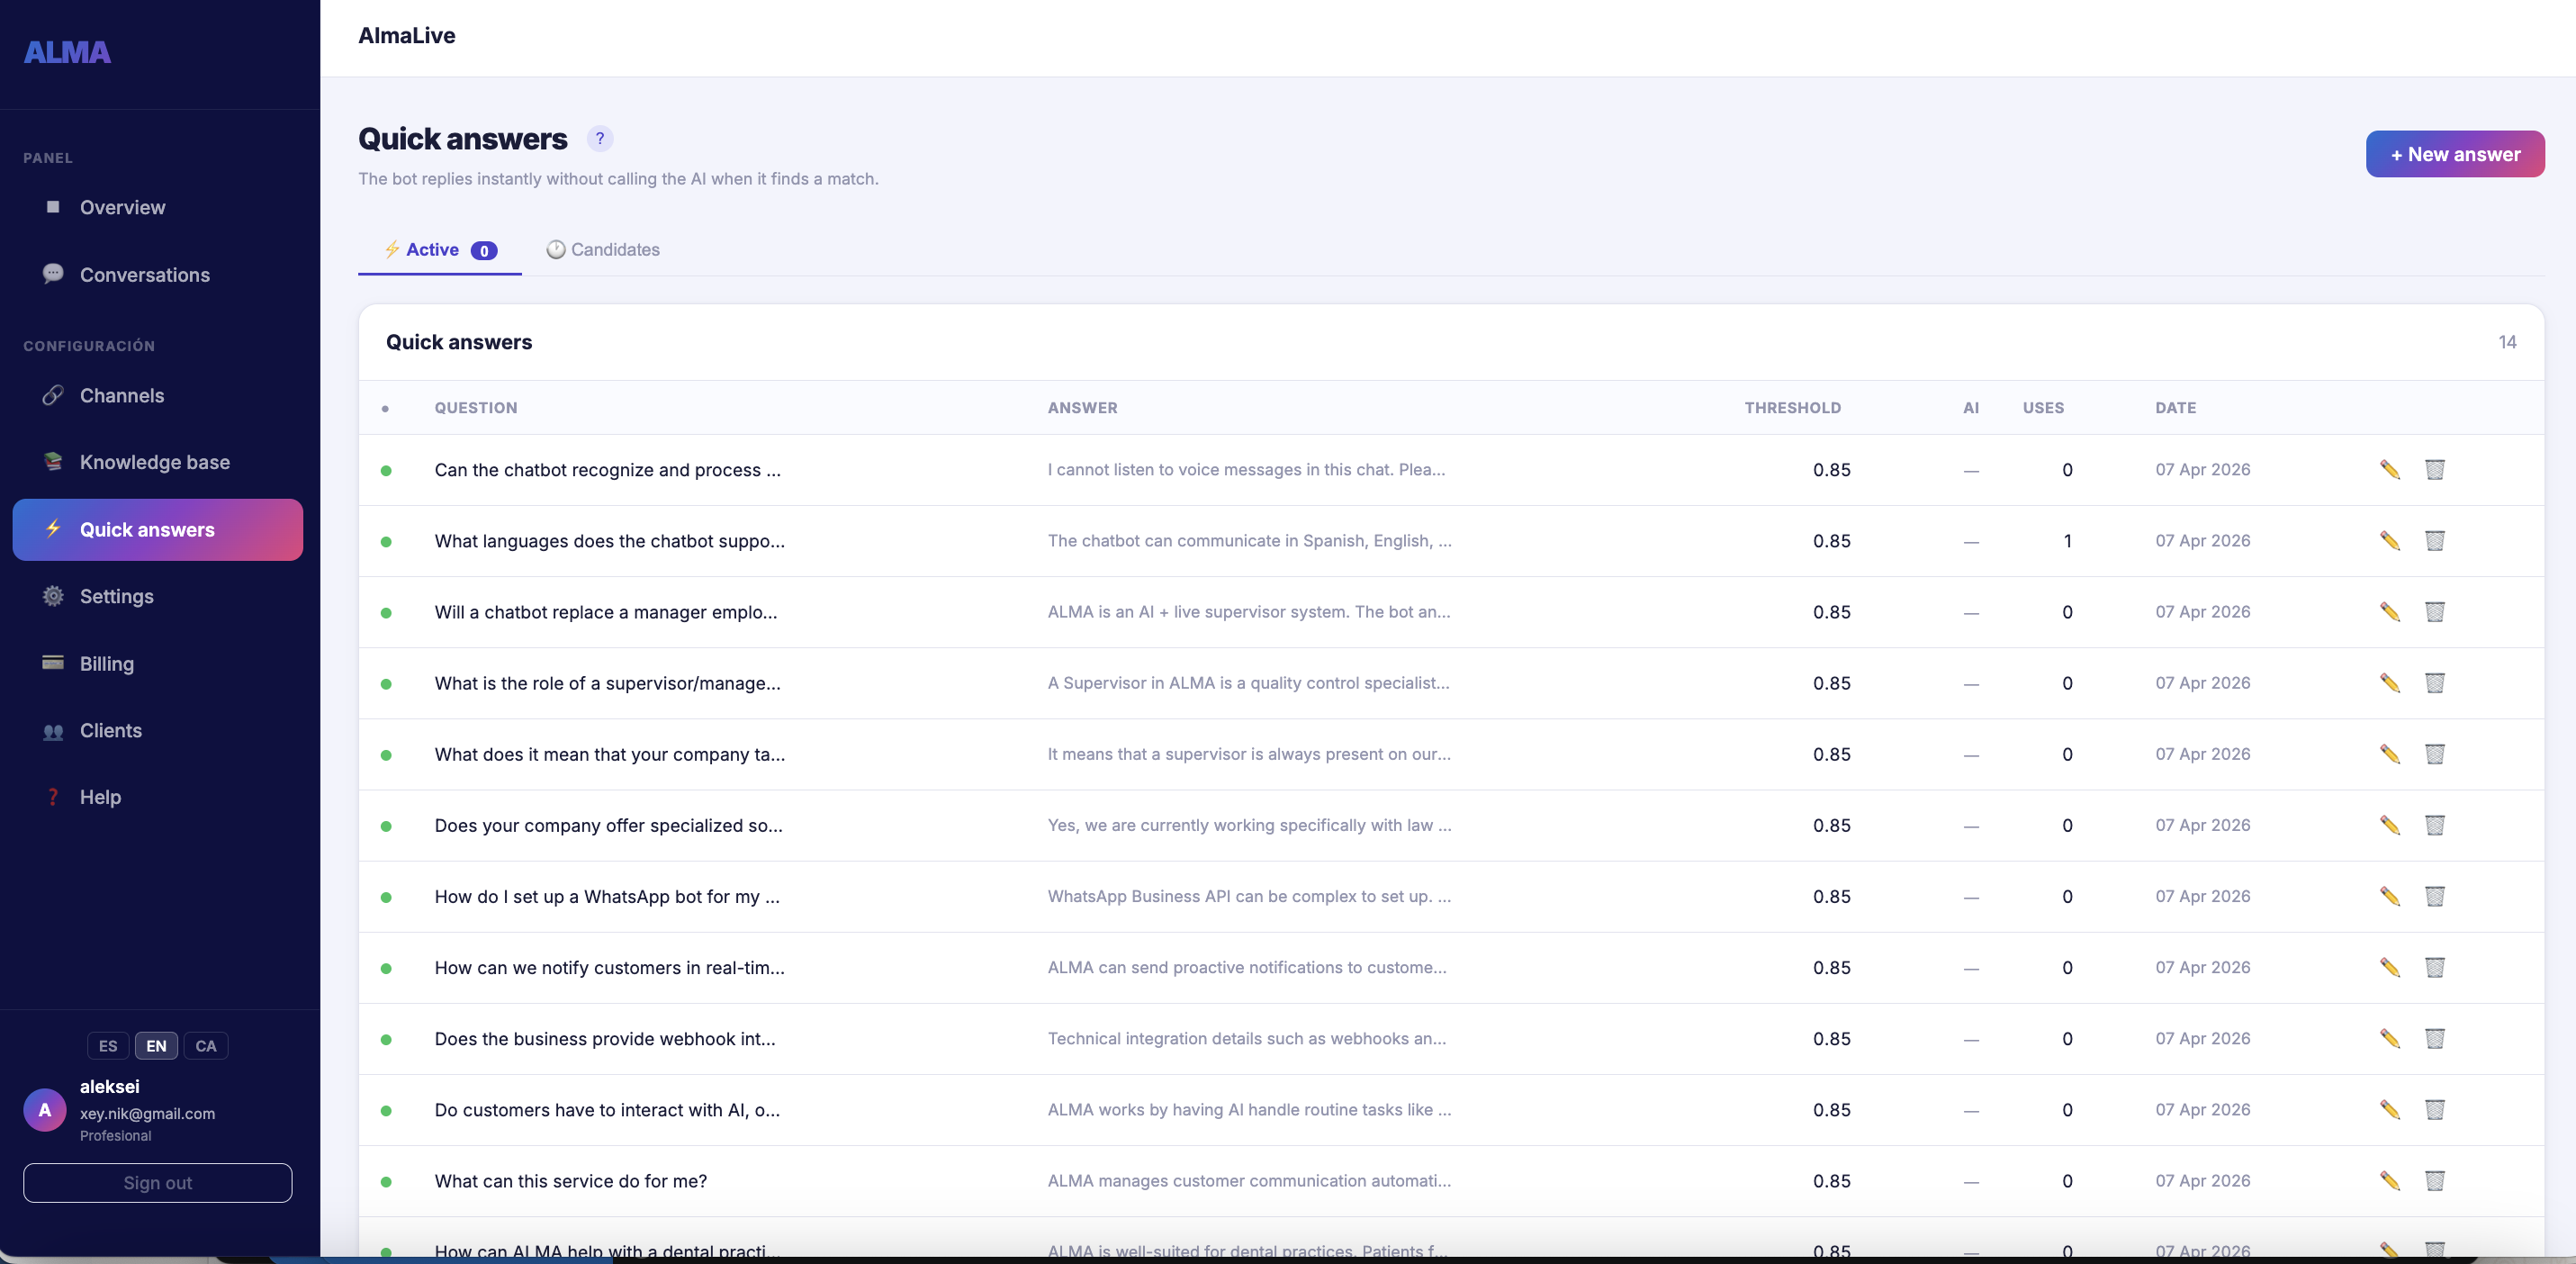Open the Knowledge base sidebar item
2576x1264 pixels.
[154, 462]
